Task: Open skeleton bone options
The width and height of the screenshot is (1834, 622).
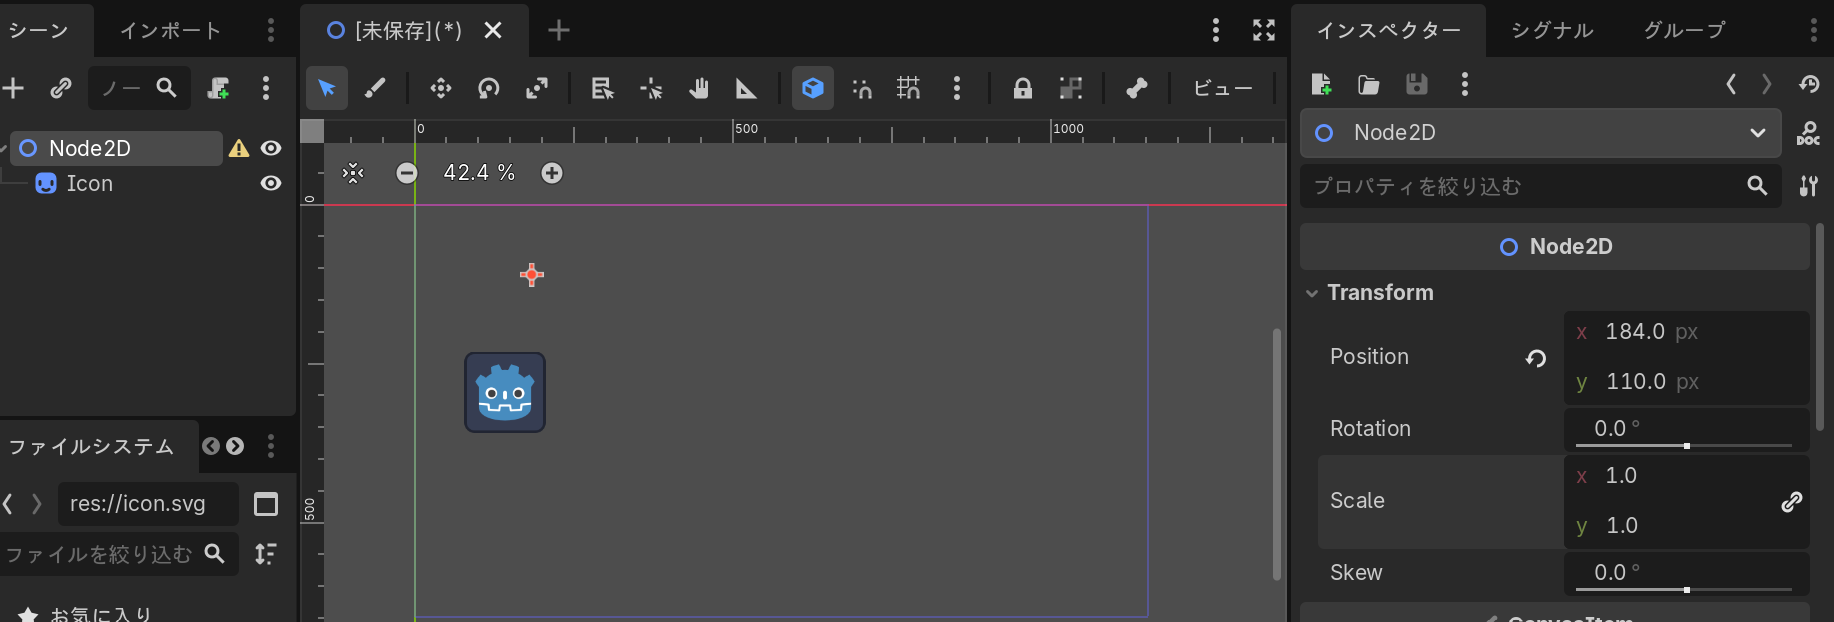Action: [x=1137, y=88]
